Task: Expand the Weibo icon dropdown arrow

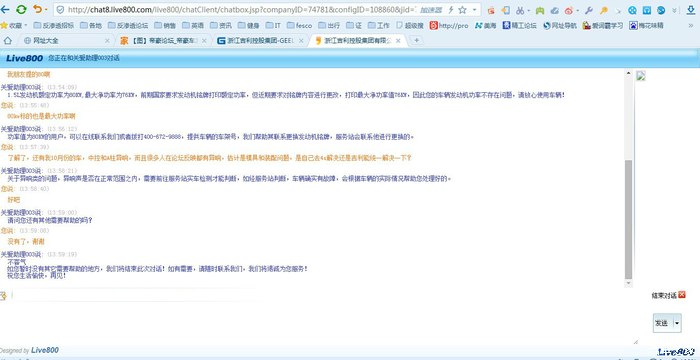Action: click(x=577, y=10)
